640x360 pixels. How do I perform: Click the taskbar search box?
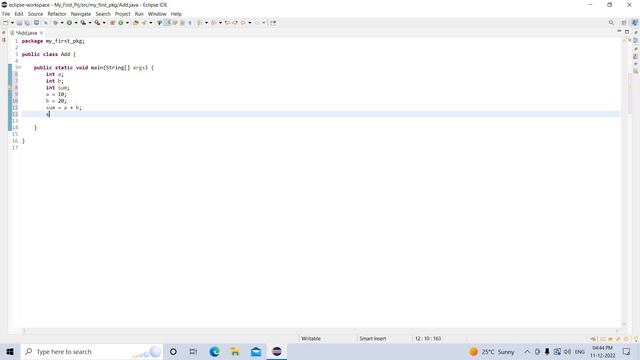coord(91,351)
